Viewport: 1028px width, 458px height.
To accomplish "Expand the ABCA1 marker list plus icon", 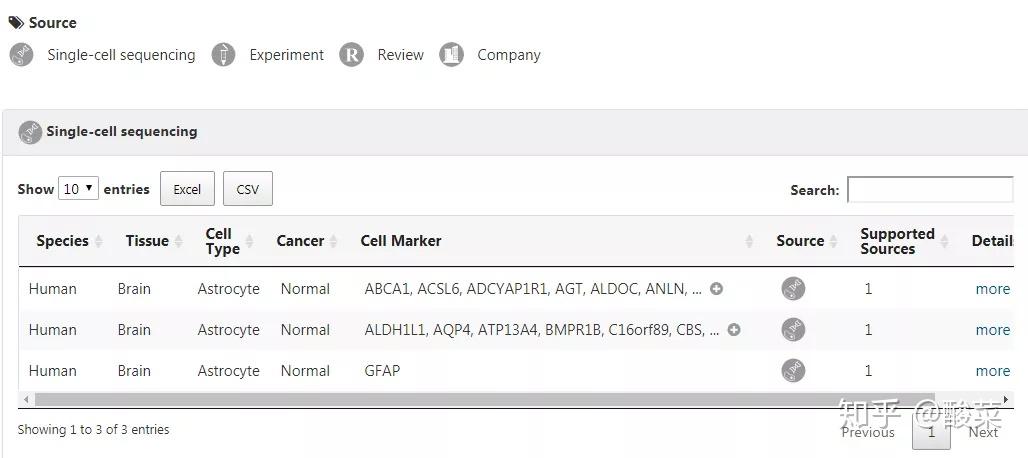I will coord(717,288).
